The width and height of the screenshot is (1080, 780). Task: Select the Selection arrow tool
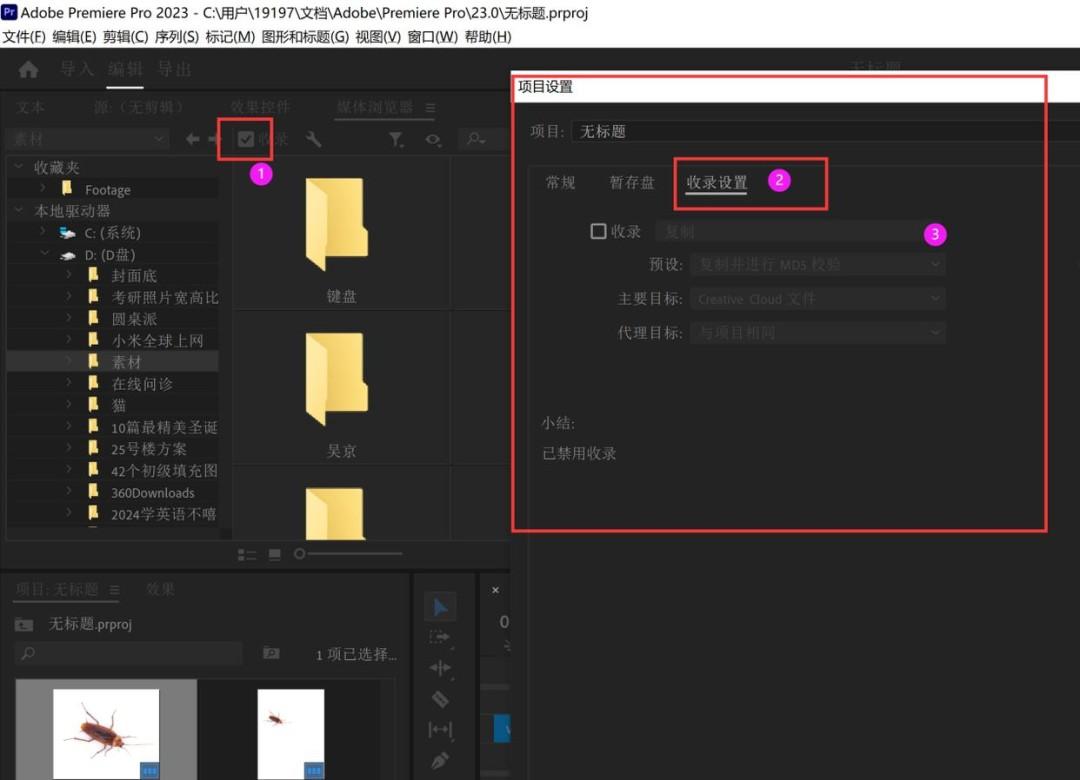(x=440, y=606)
